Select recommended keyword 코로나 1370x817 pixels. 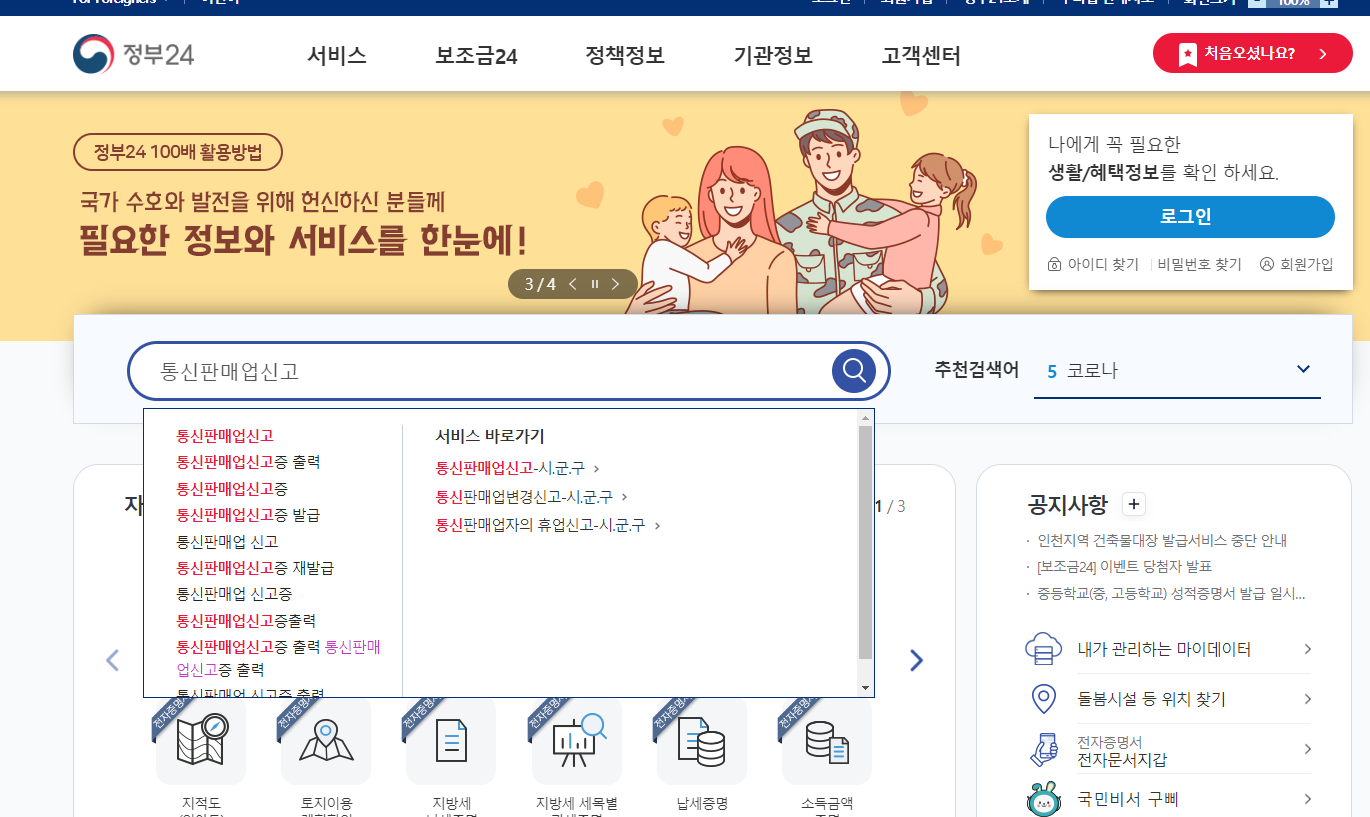[x=1092, y=371]
